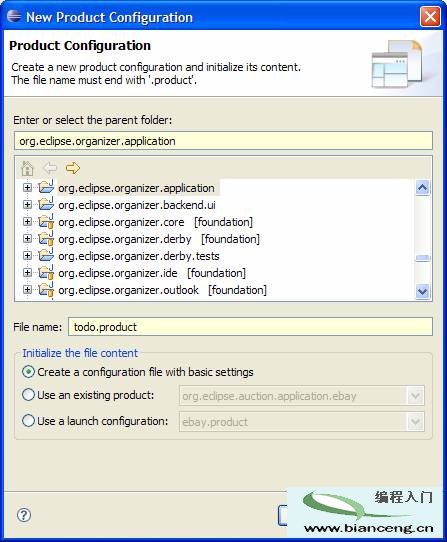Expand the org.eclipse.organizer.derby tree node
This screenshot has height=542, width=447.
coord(27,239)
